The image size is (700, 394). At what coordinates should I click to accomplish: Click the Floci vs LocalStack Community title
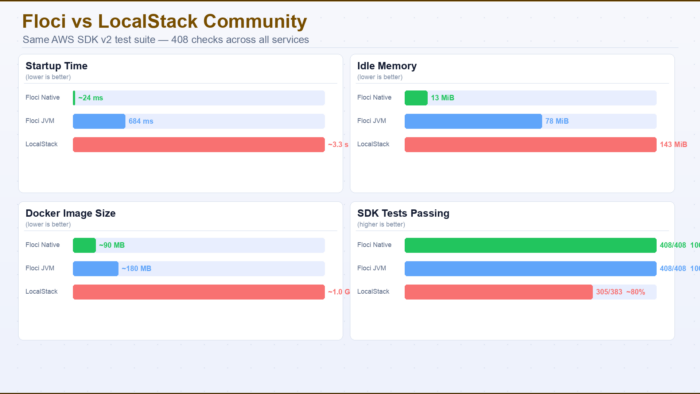click(164, 21)
